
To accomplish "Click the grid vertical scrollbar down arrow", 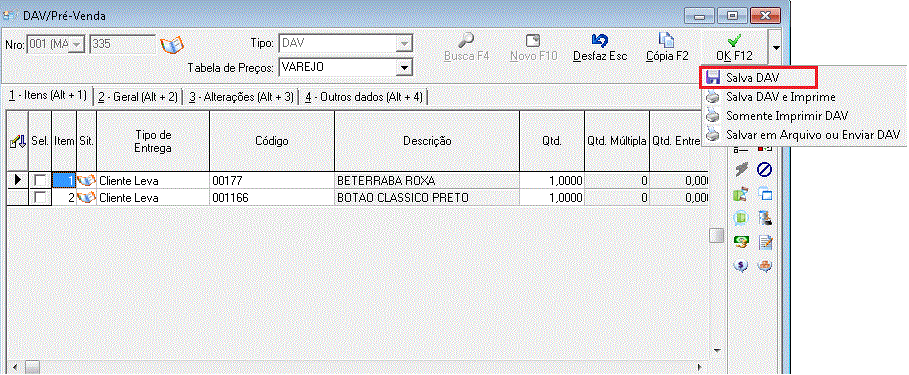I will 718,351.
